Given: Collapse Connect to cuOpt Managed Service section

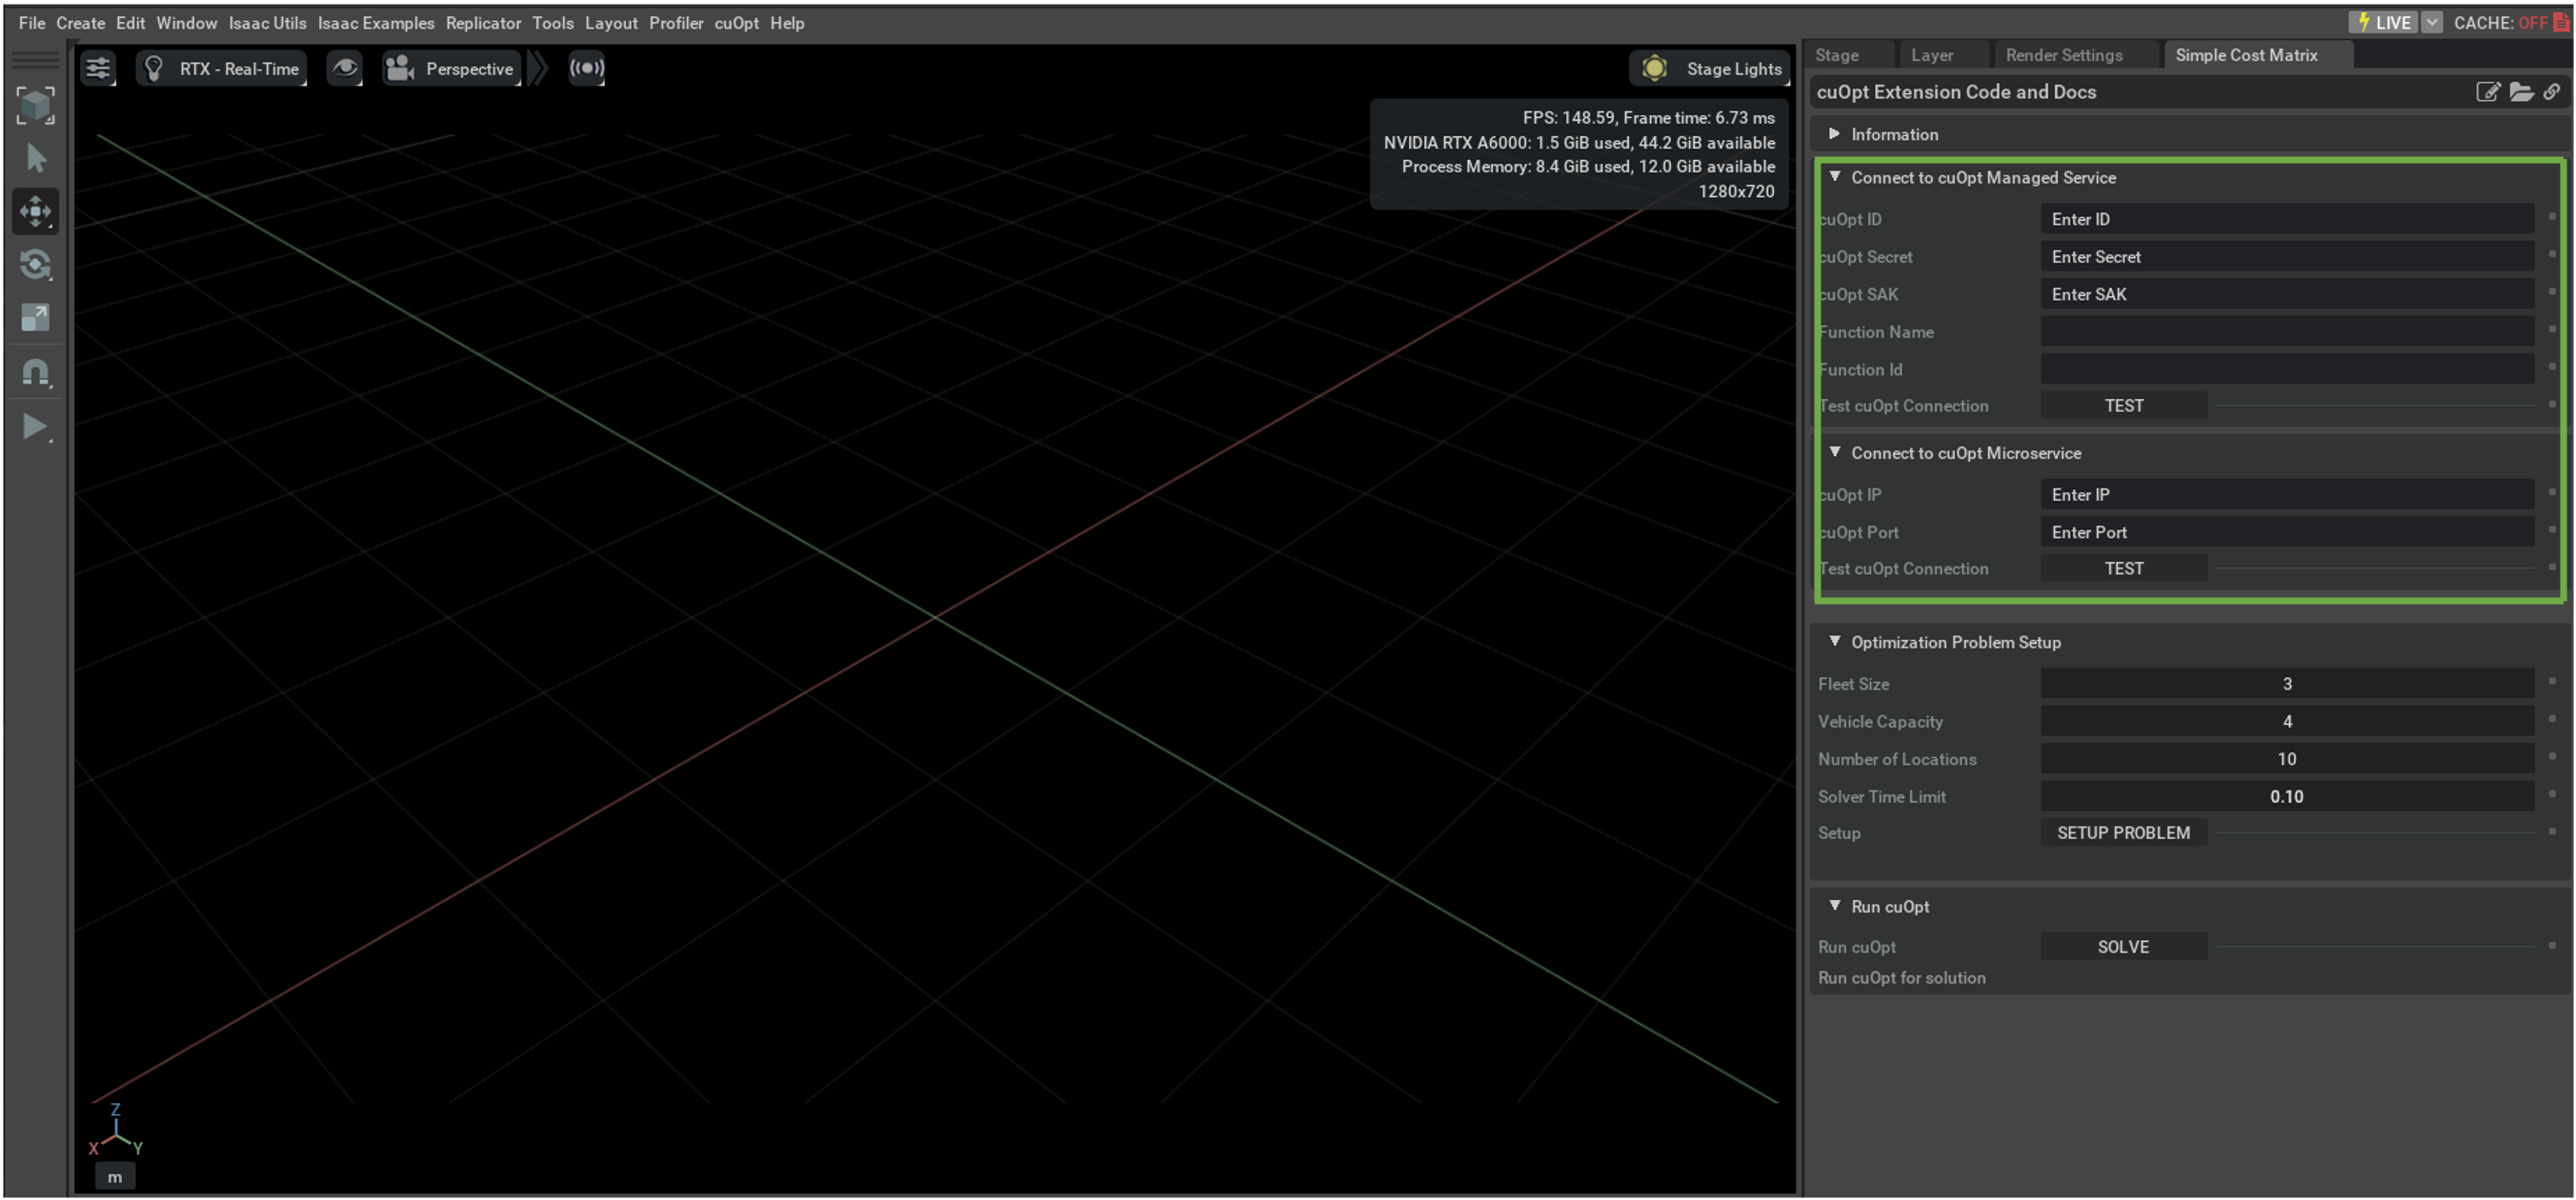Looking at the screenshot, I should [x=2189, y=177].
